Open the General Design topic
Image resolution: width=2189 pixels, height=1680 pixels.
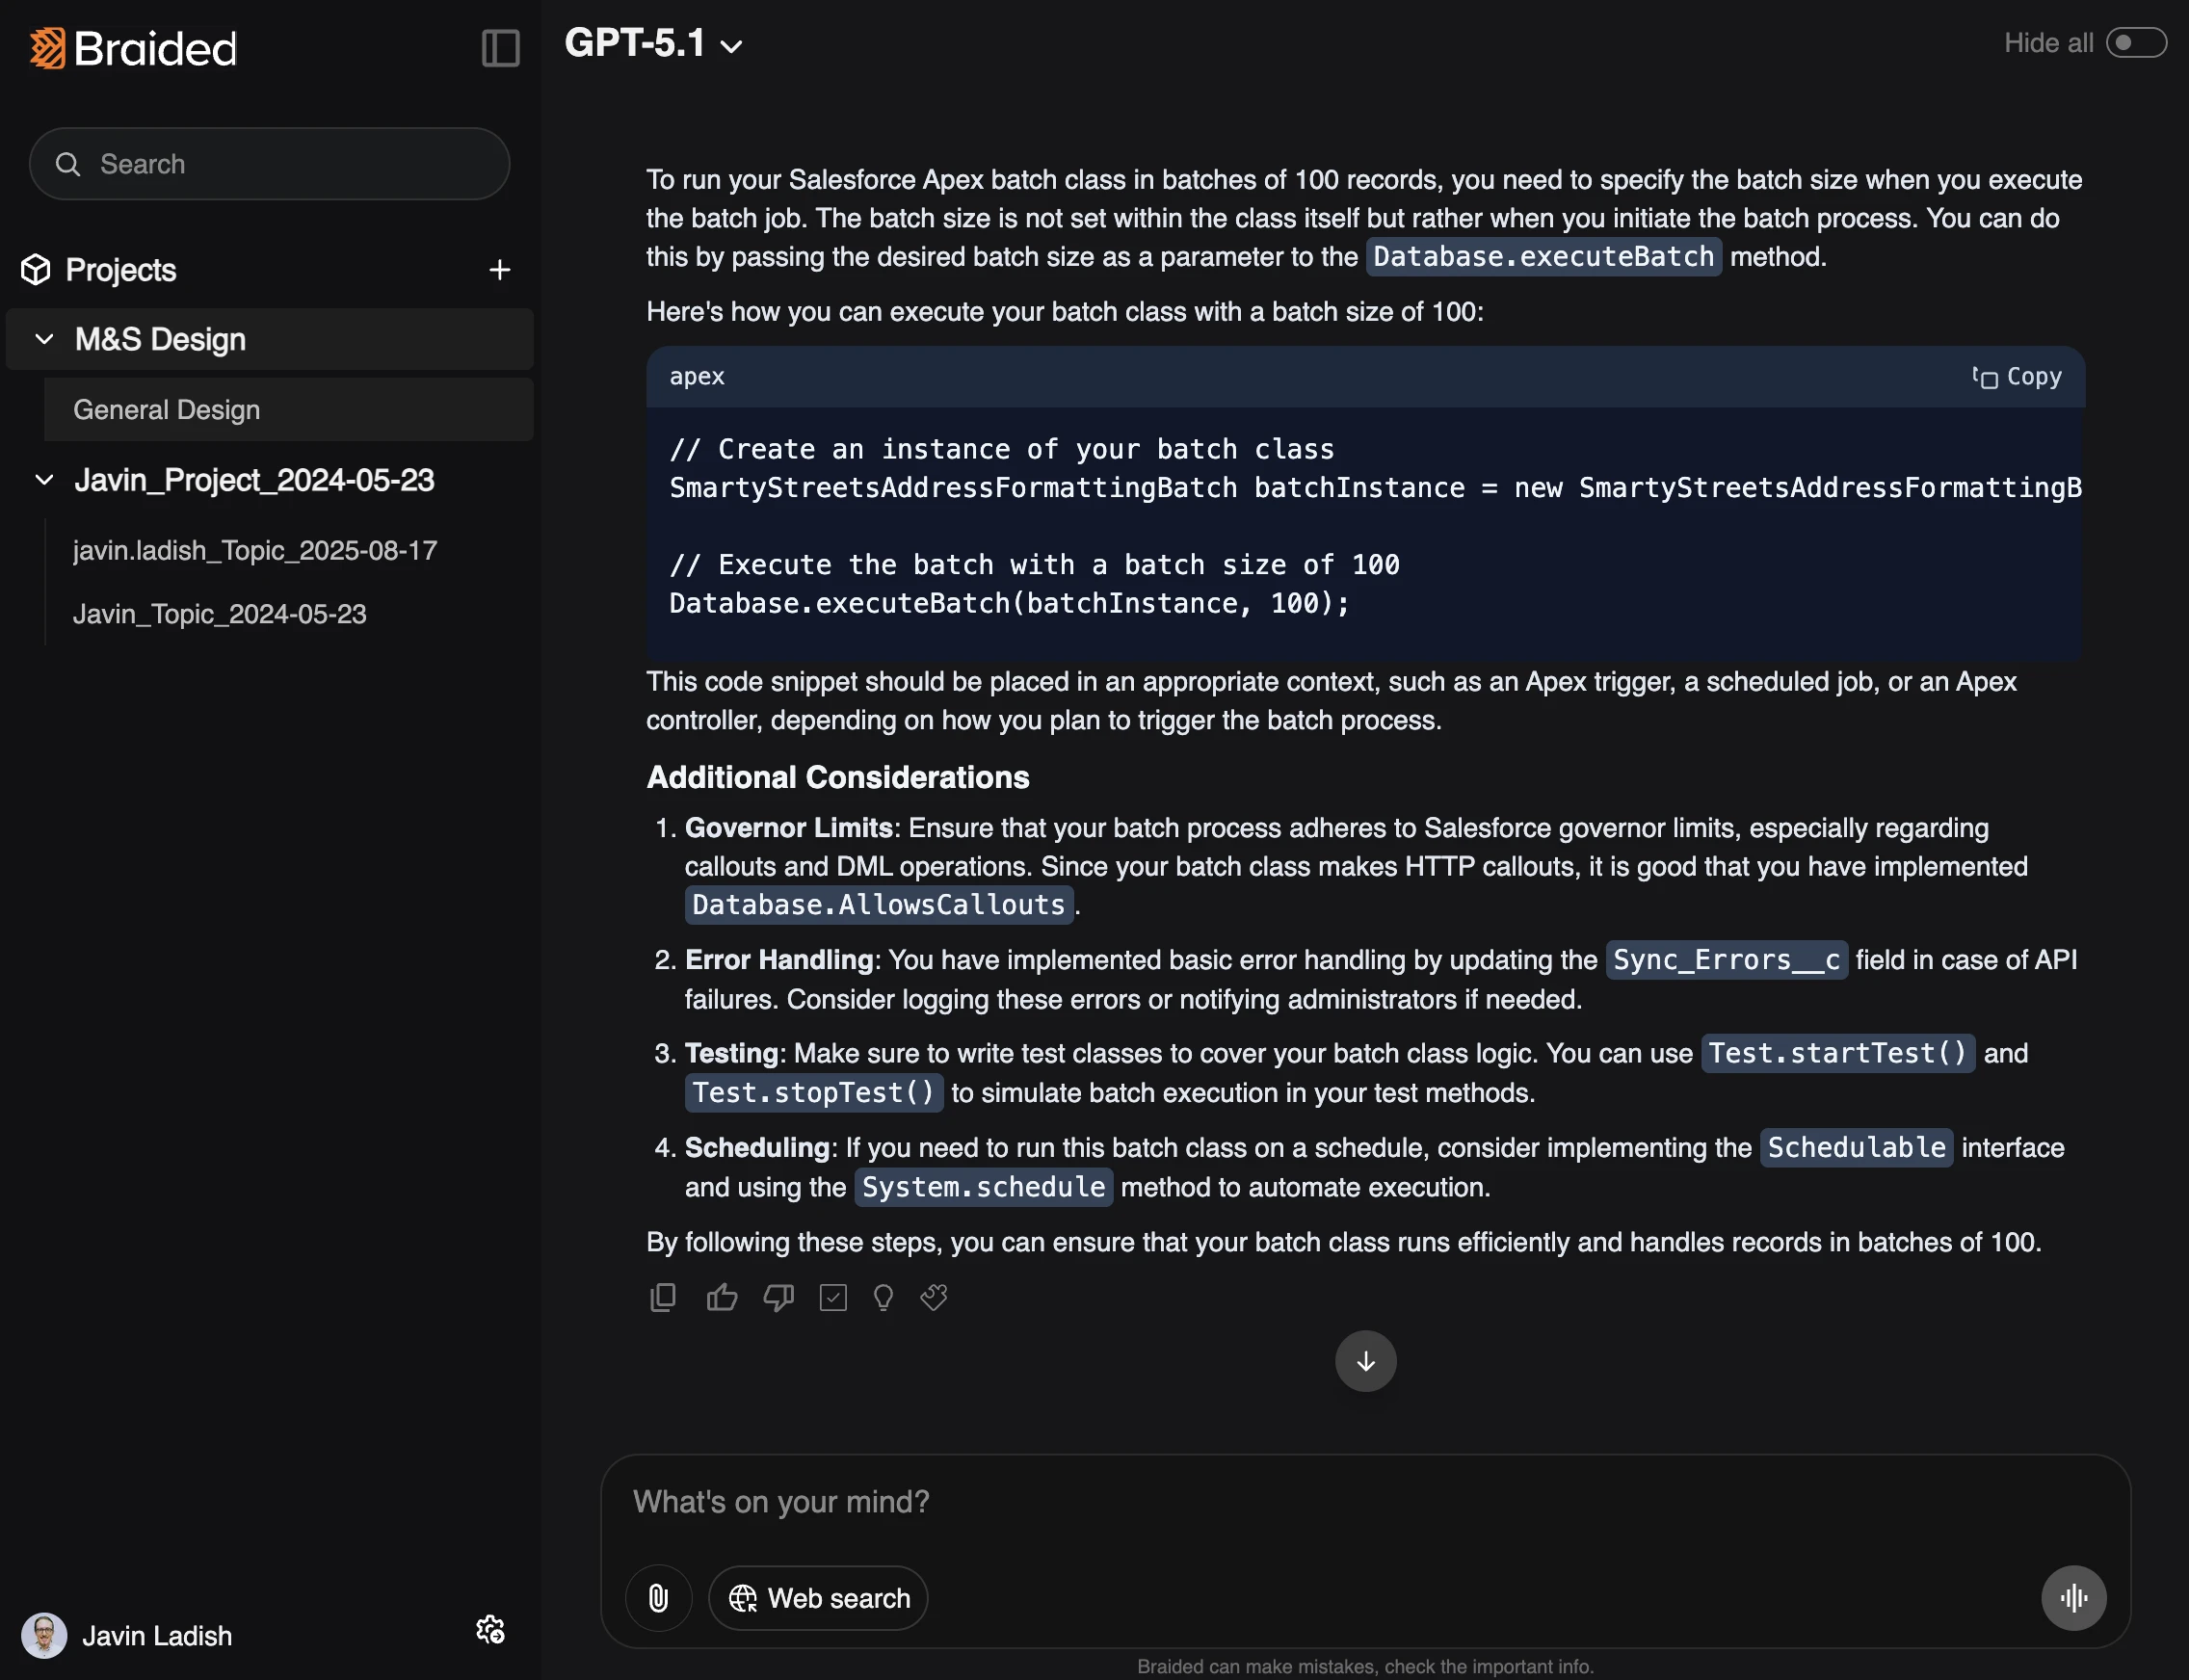(167, 410)
